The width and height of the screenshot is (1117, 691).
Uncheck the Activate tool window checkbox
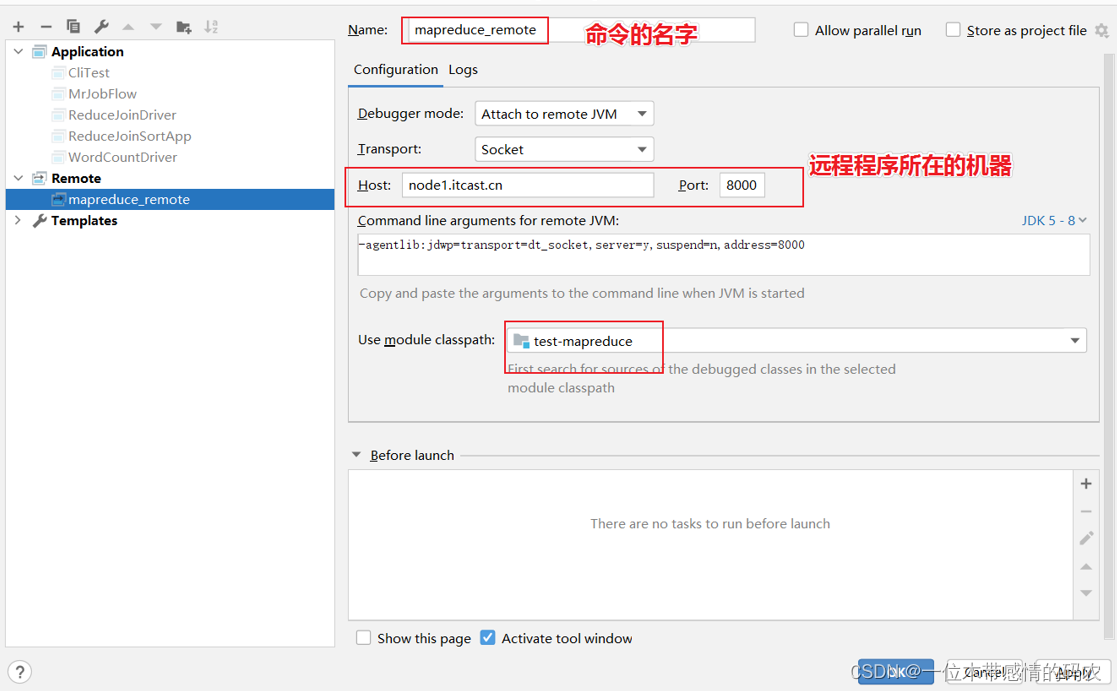click(488, 638)
